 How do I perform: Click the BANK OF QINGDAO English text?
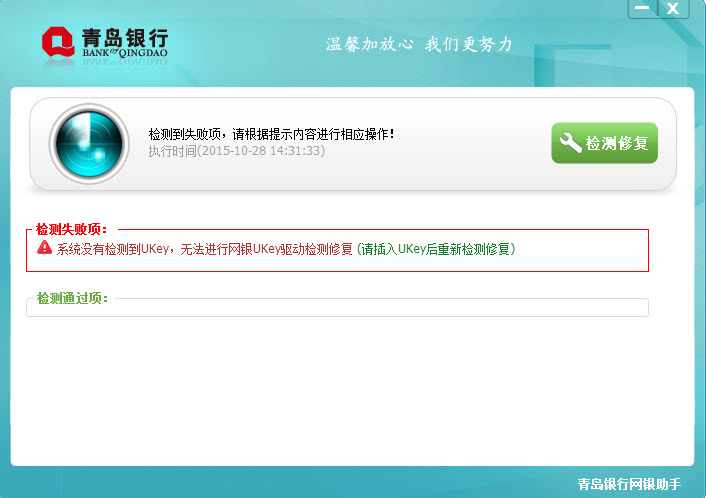pyautogui.click(x=124, y=58)
